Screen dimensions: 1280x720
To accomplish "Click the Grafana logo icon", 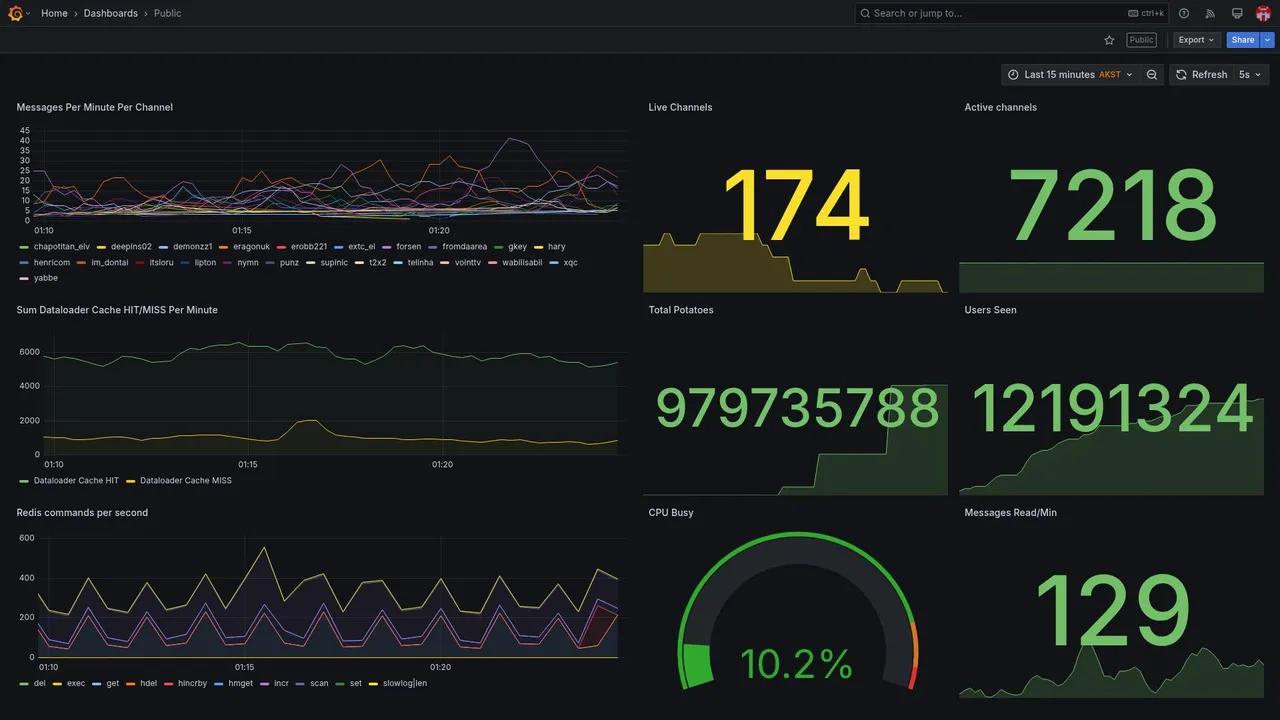I will coord(15,13).
